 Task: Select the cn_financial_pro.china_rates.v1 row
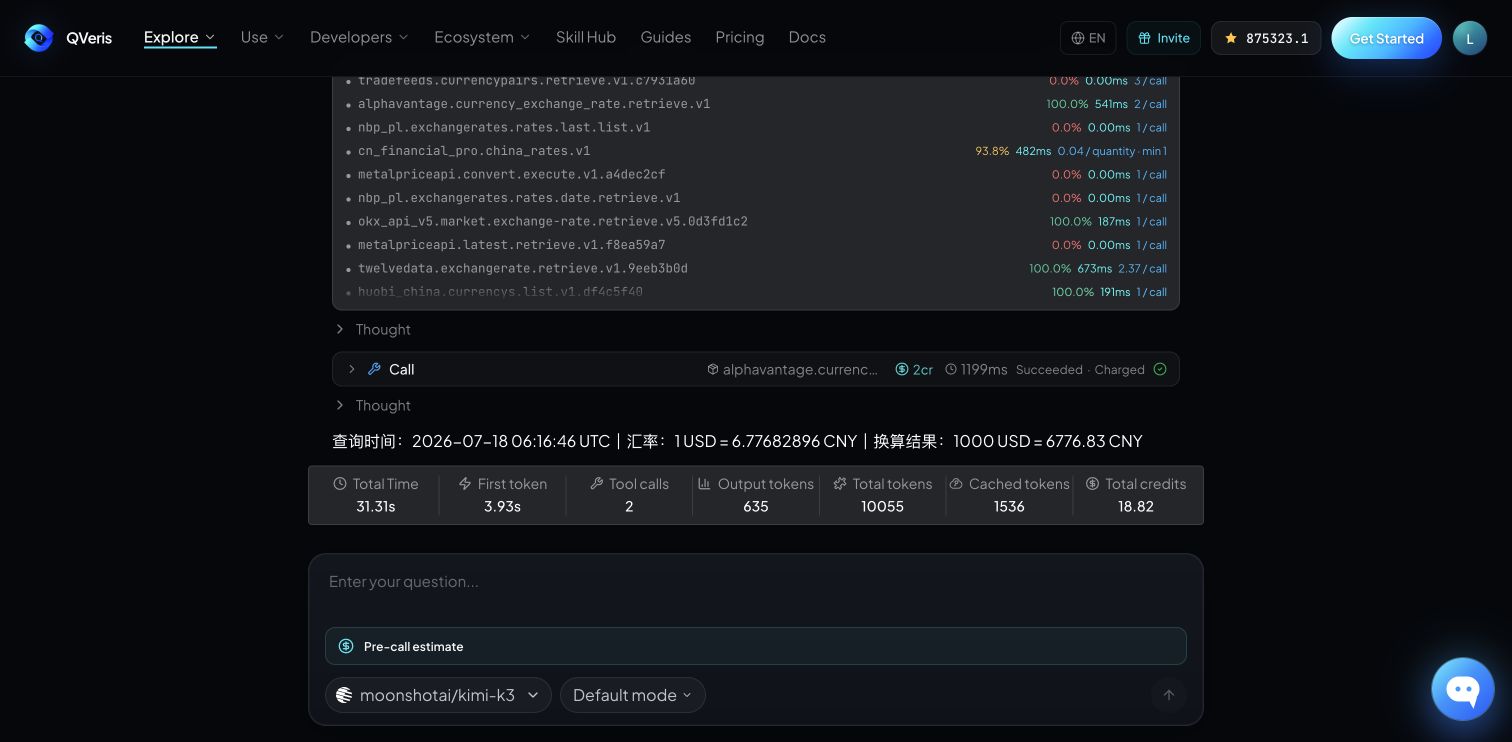coord(756,151)
